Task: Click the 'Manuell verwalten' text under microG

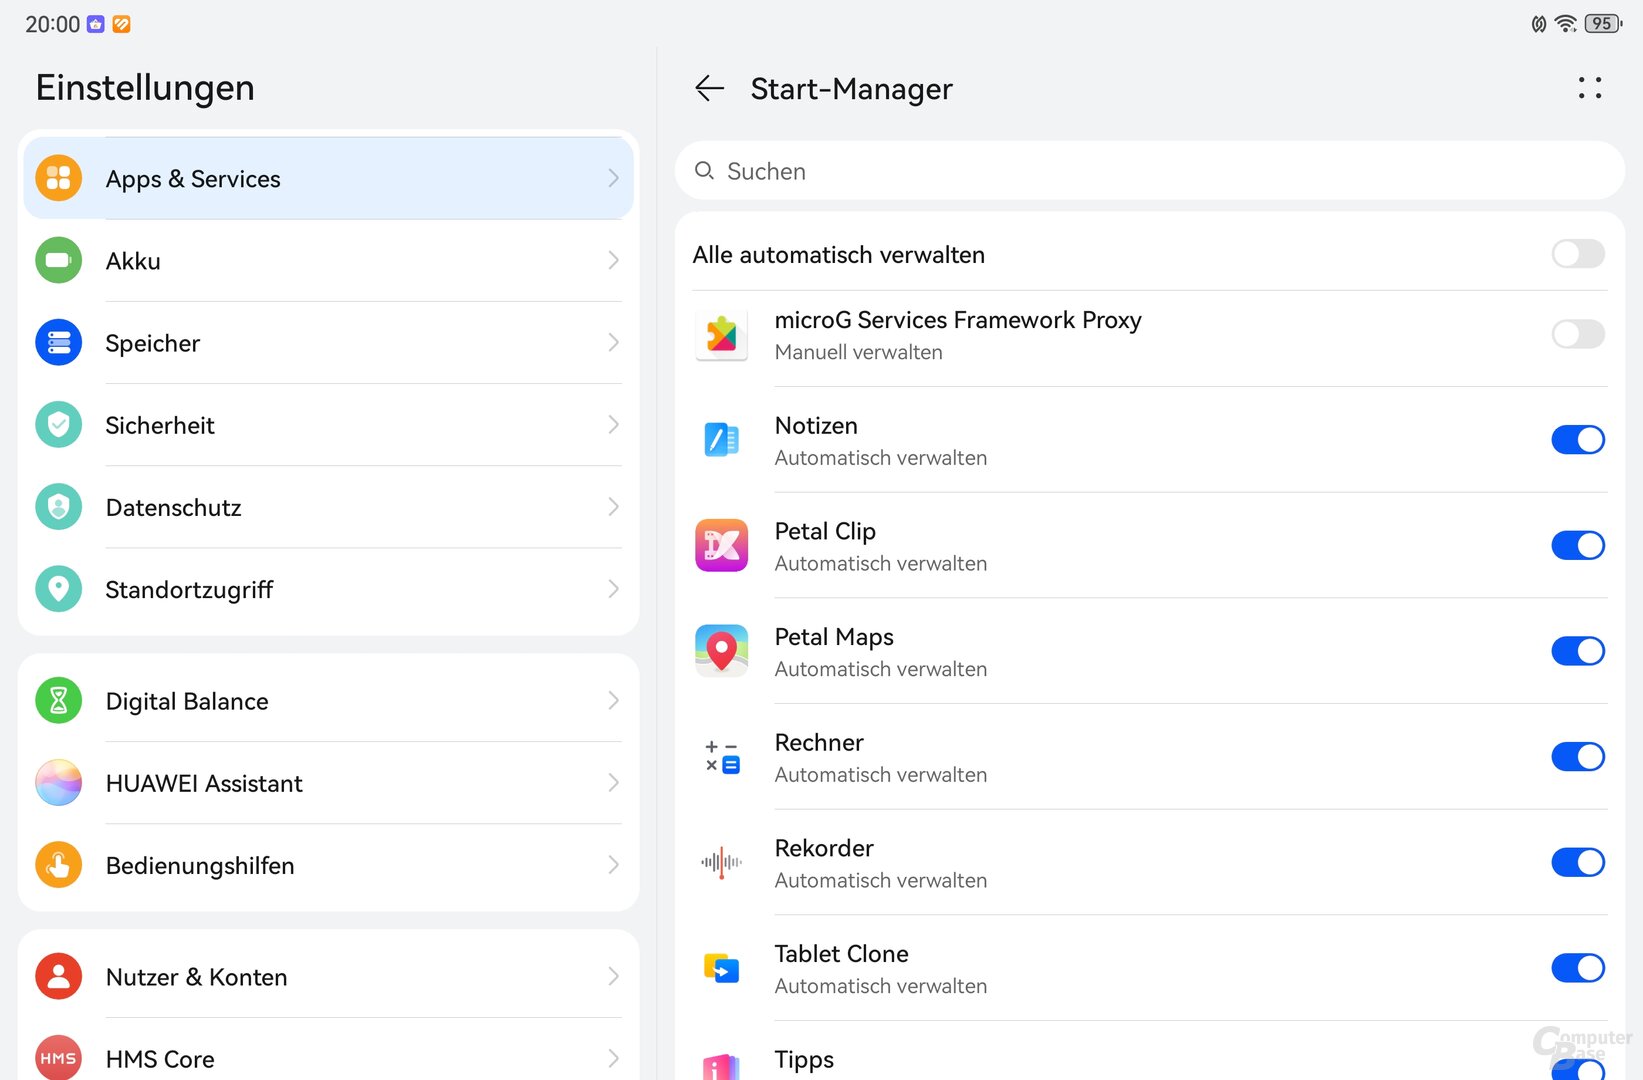Action: click(858, 352)
